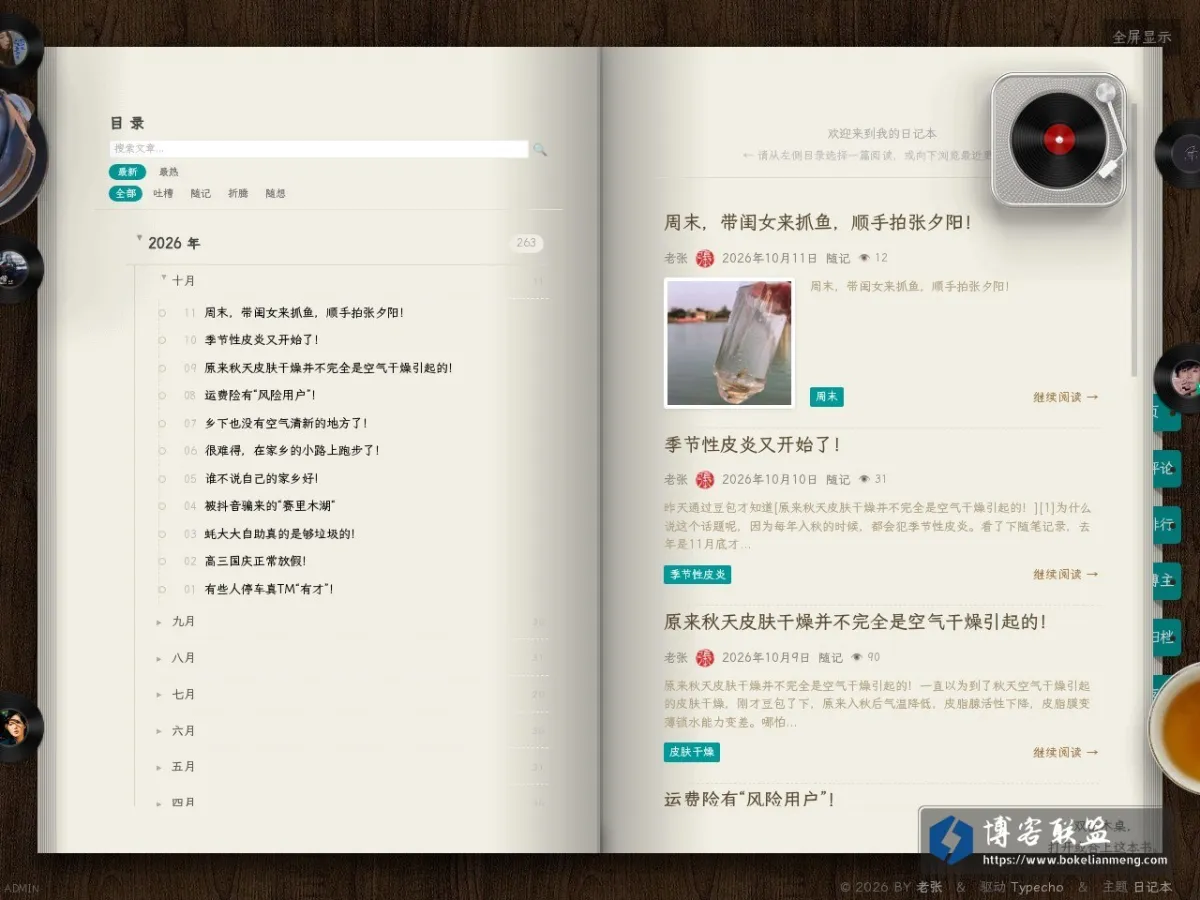
Task: Open post title 周末，带闺女来抓鱼，顺手拍张夕阳！
Action: coord(818,222)
